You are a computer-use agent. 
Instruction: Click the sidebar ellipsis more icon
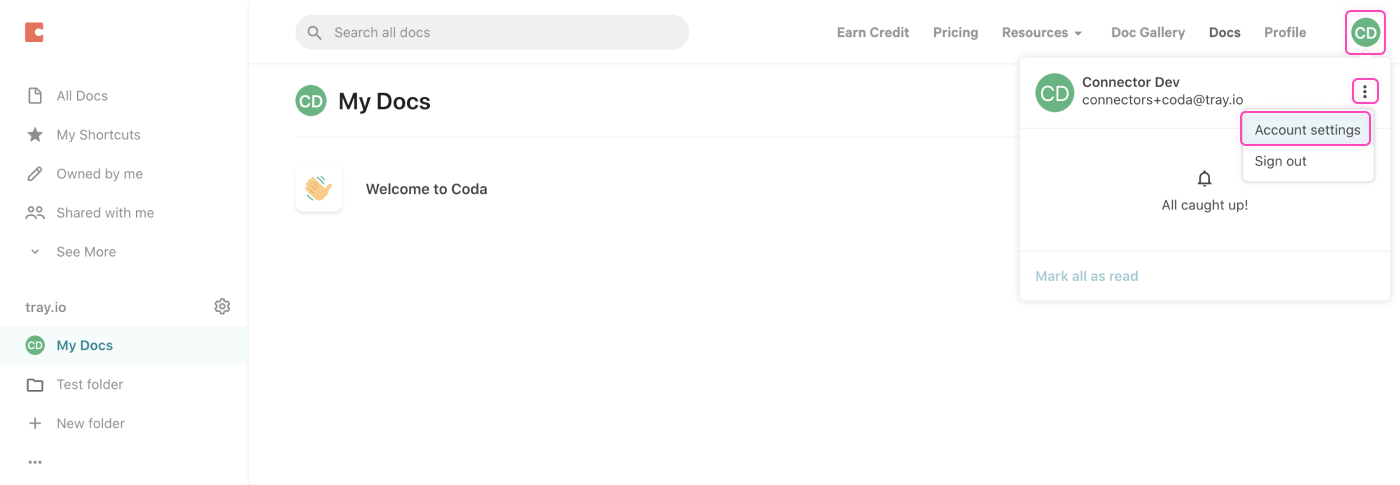click(x=35, y=462)
